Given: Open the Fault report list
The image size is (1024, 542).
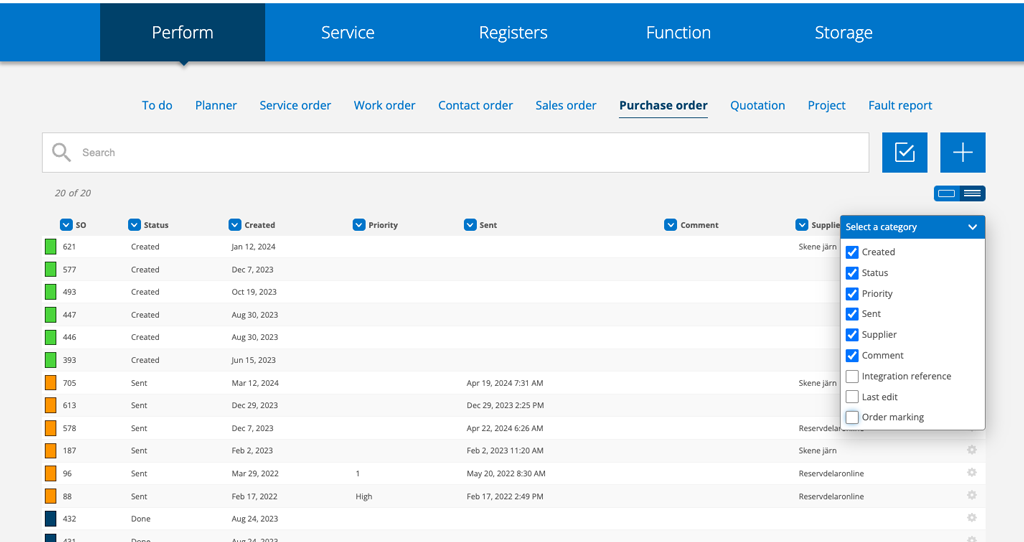Looking at the screenshot, I should click(x=900, y=105).
